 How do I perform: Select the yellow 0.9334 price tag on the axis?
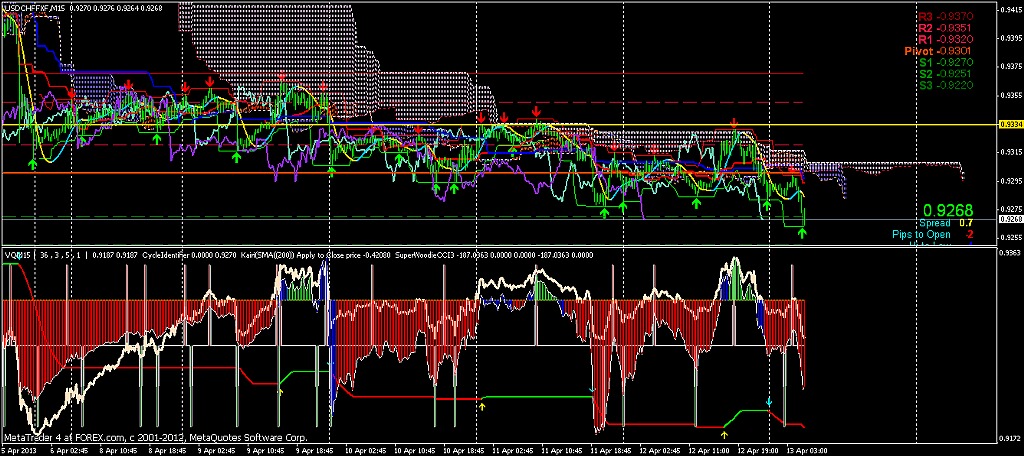point(1010,125)
